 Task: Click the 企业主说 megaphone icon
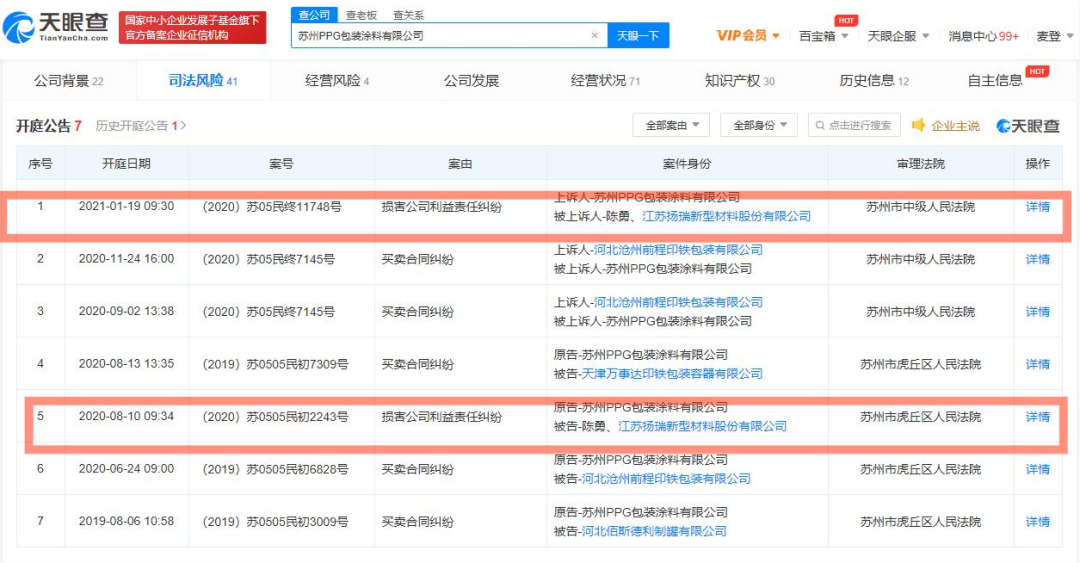917,125
